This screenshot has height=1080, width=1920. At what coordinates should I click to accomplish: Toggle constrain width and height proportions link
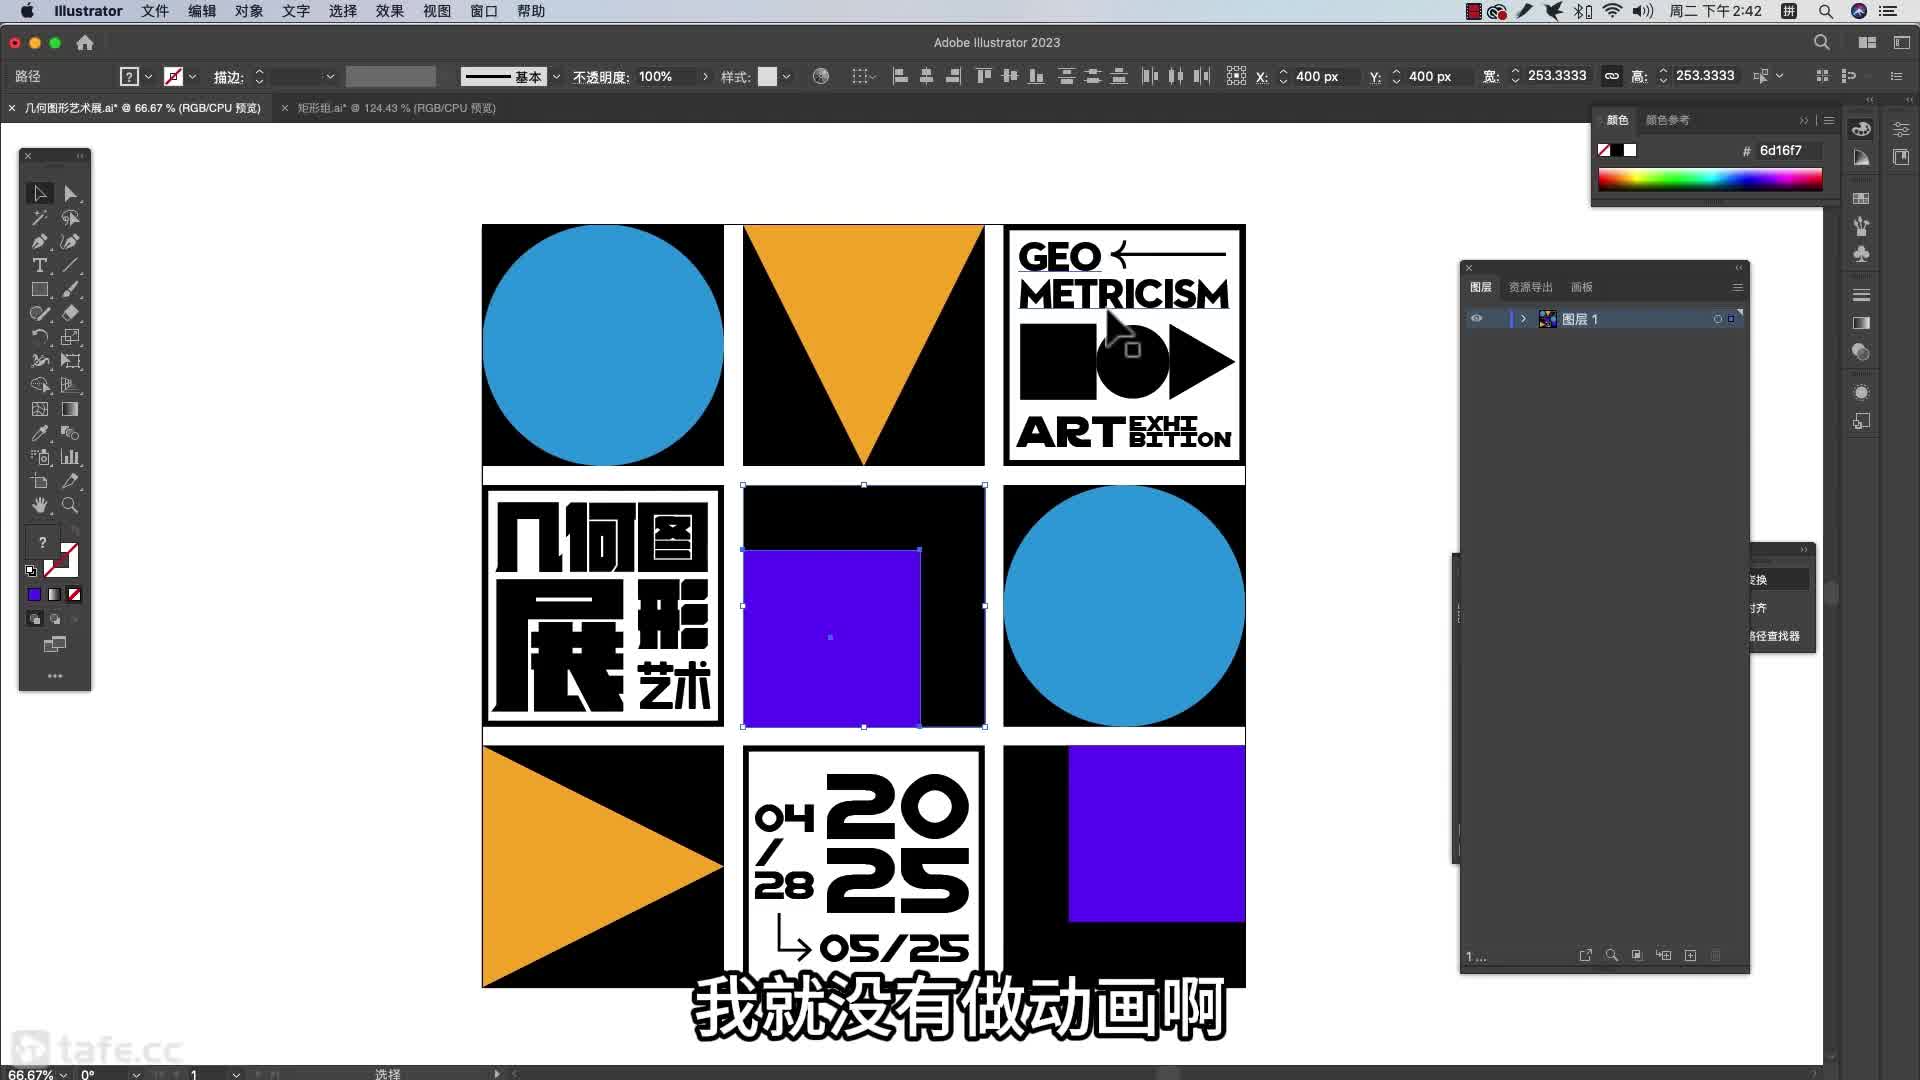(x=1611, y=76)
